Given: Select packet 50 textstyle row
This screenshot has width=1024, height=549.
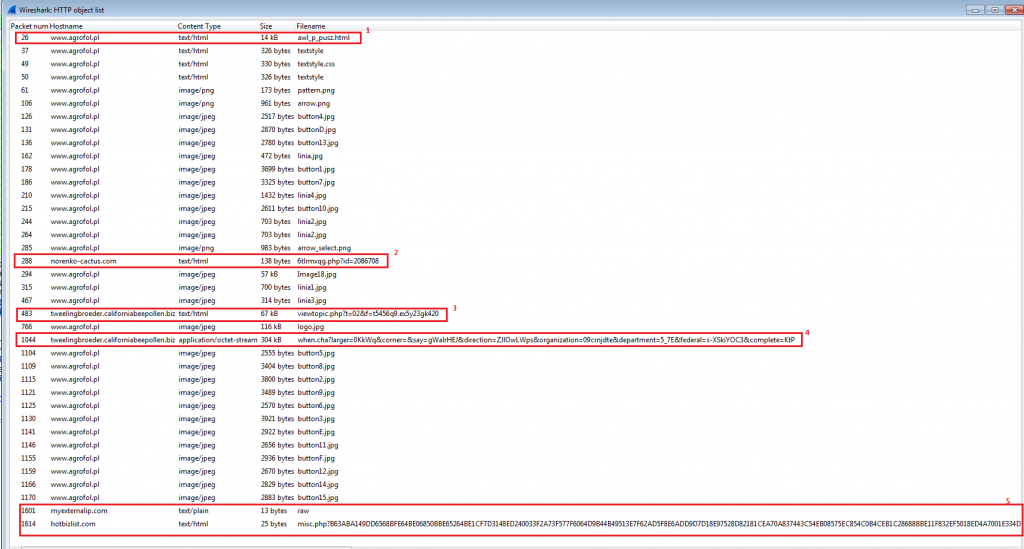Looking at the screenshot, I should tap(516, 77).
